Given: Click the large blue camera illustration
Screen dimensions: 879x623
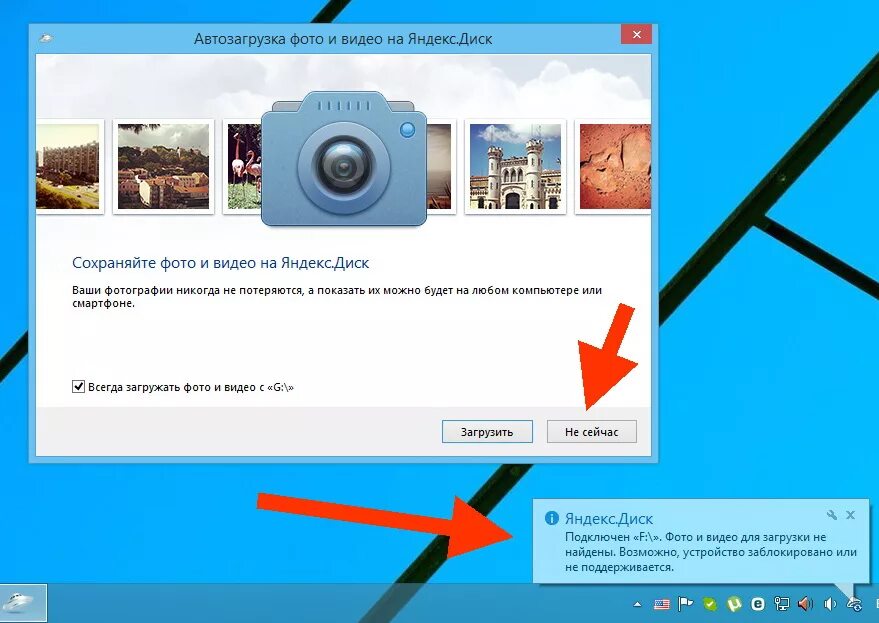Looking at the screenshot, I should [344, 160].
